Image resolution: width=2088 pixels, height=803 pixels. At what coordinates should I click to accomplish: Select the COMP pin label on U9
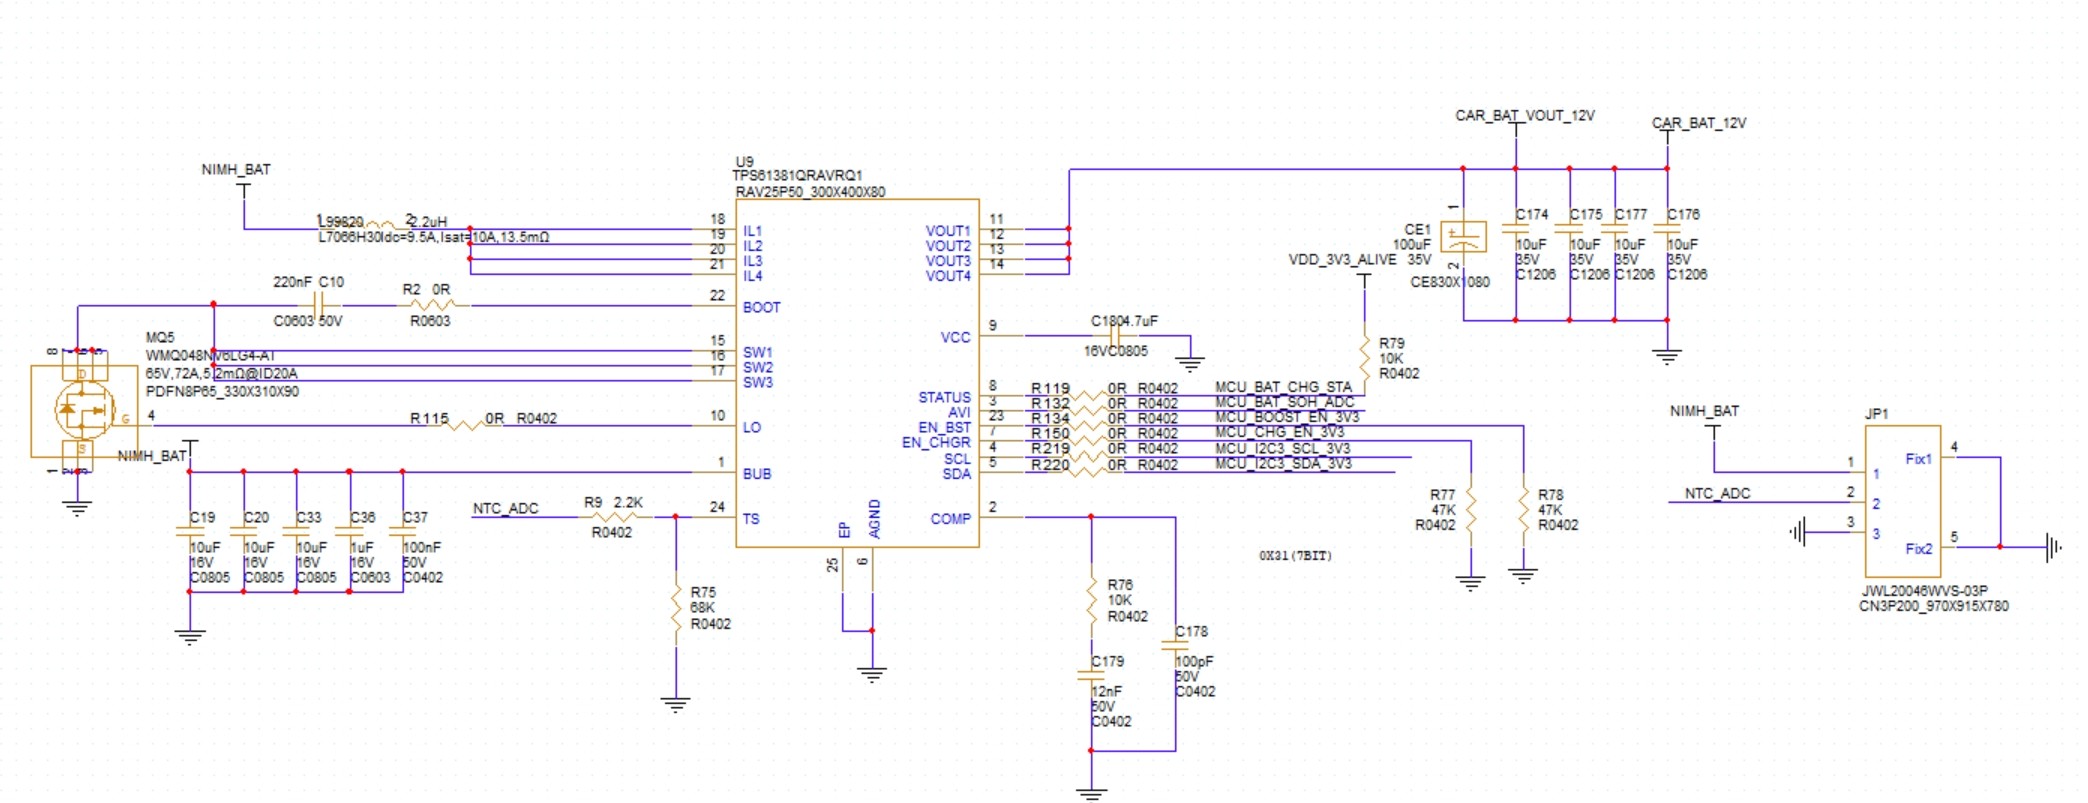click(x=950, y=519)
